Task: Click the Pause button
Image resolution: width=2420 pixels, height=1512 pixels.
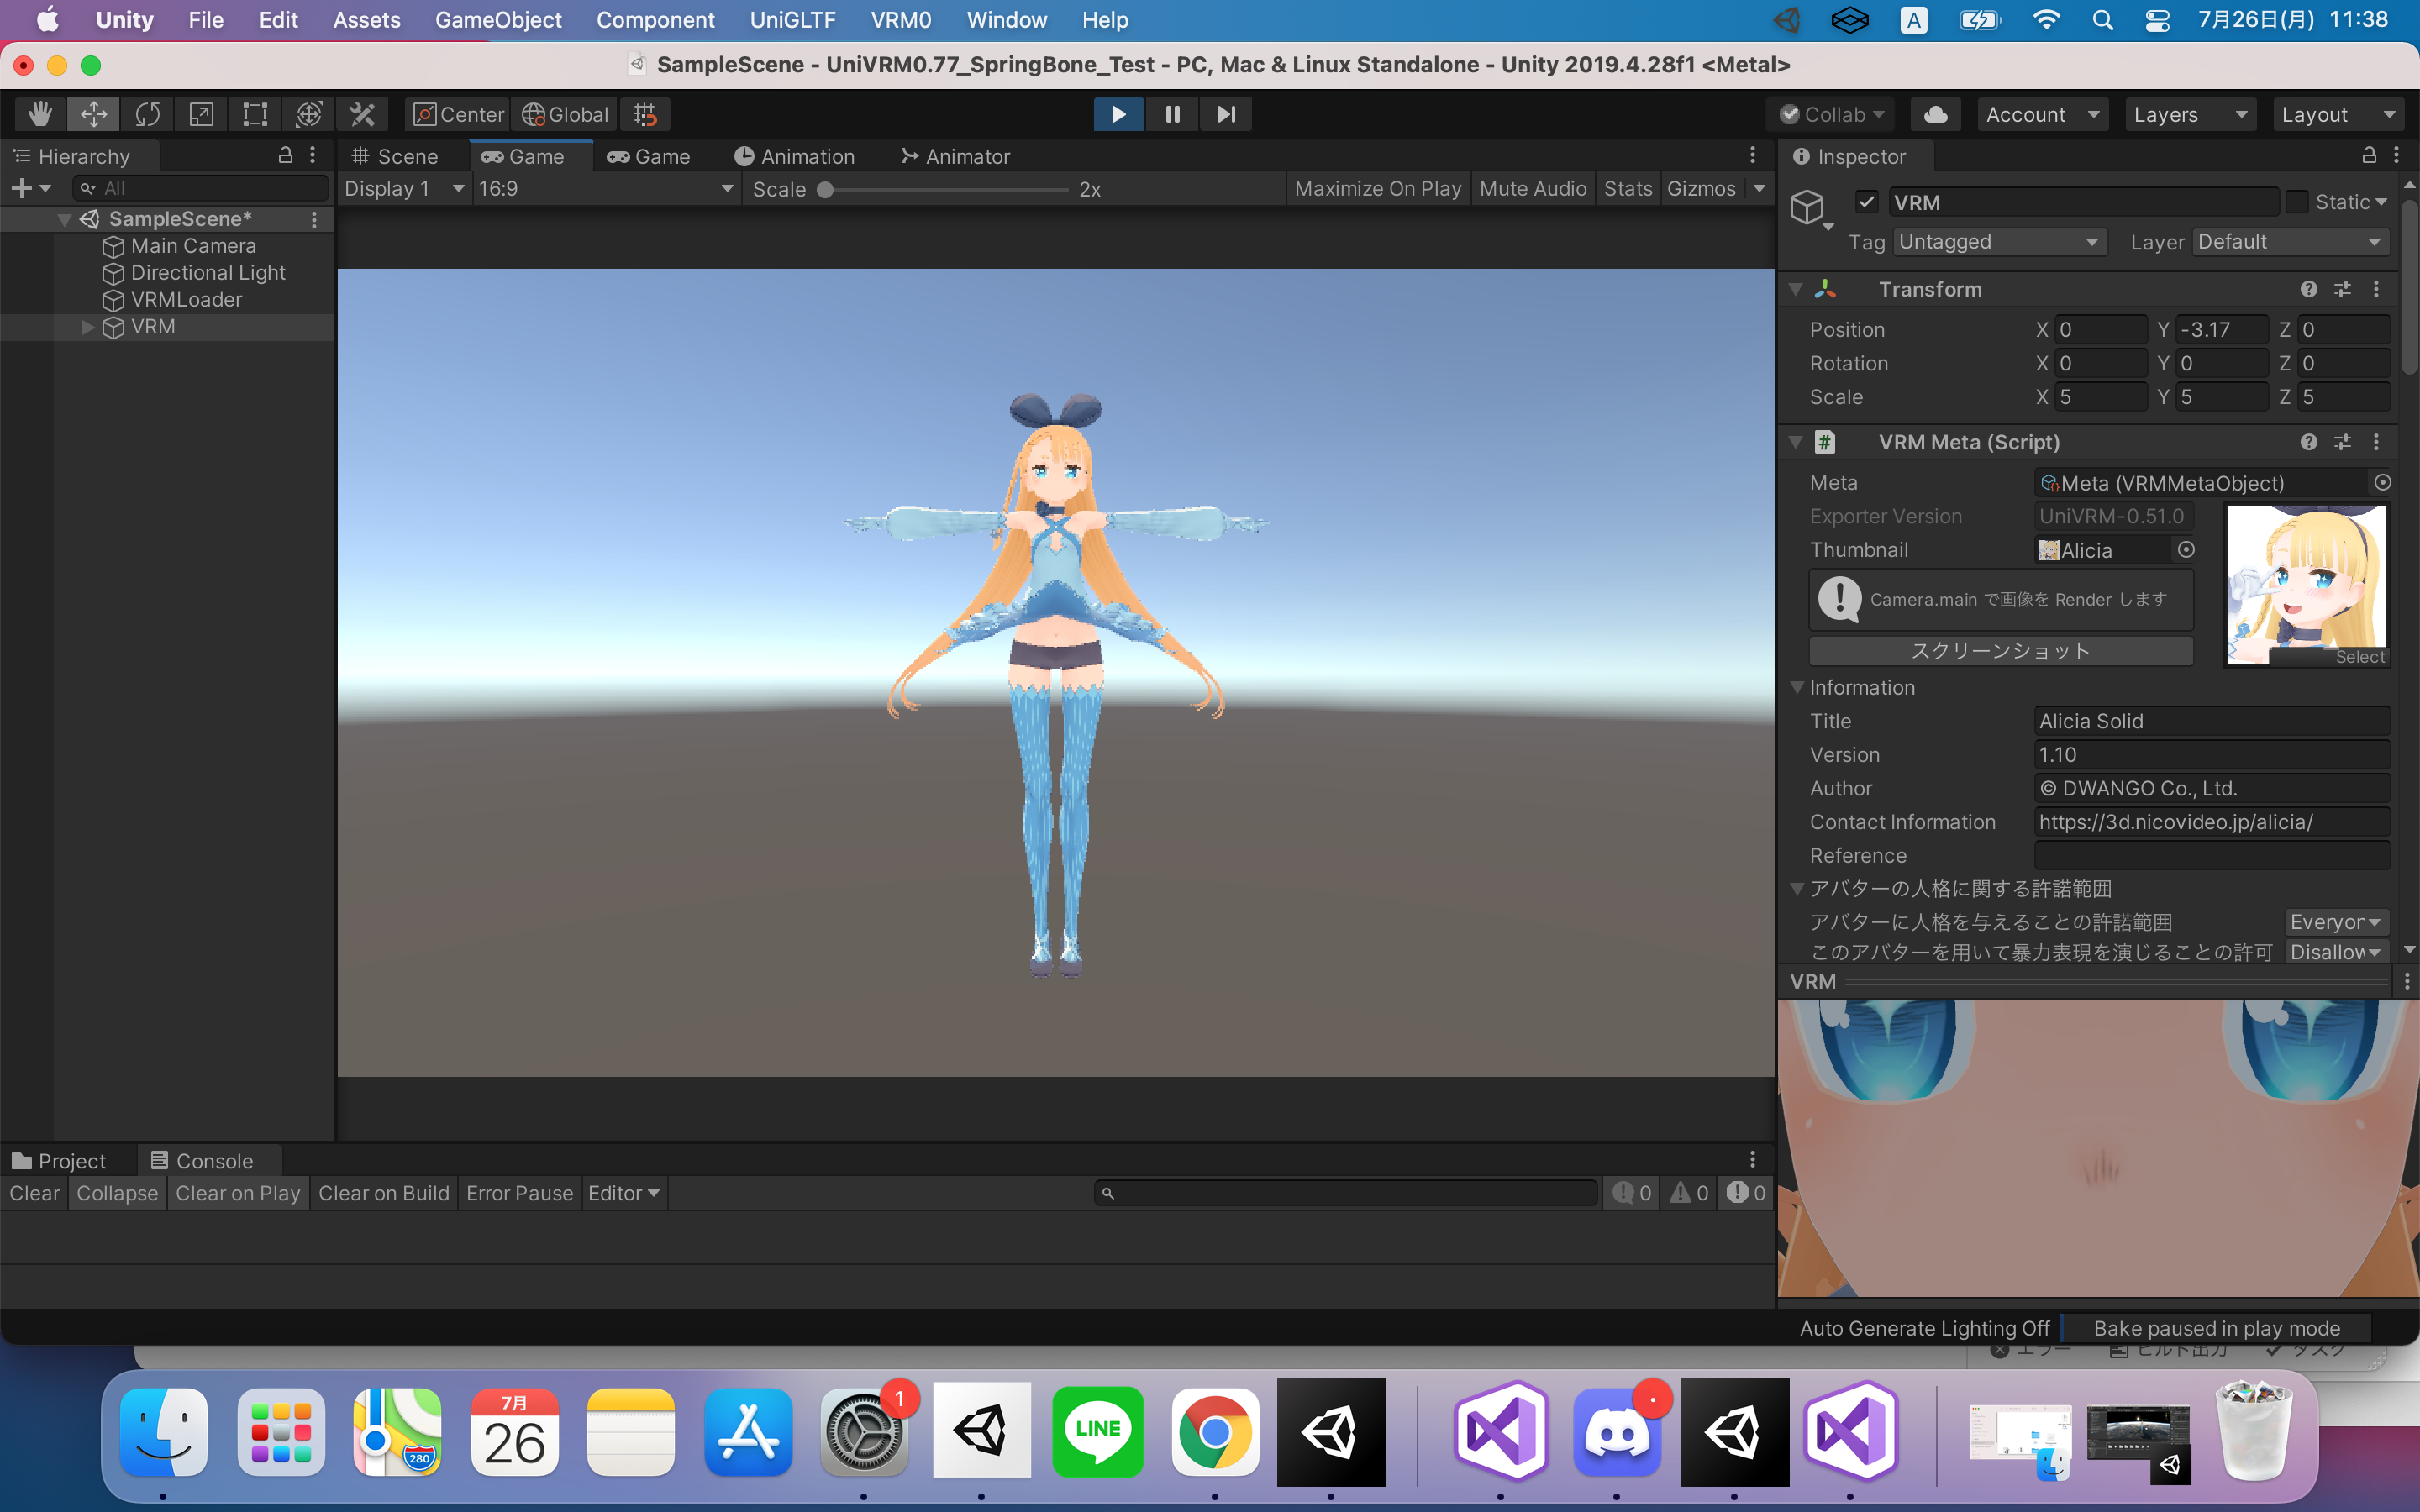Action: 1173,114
